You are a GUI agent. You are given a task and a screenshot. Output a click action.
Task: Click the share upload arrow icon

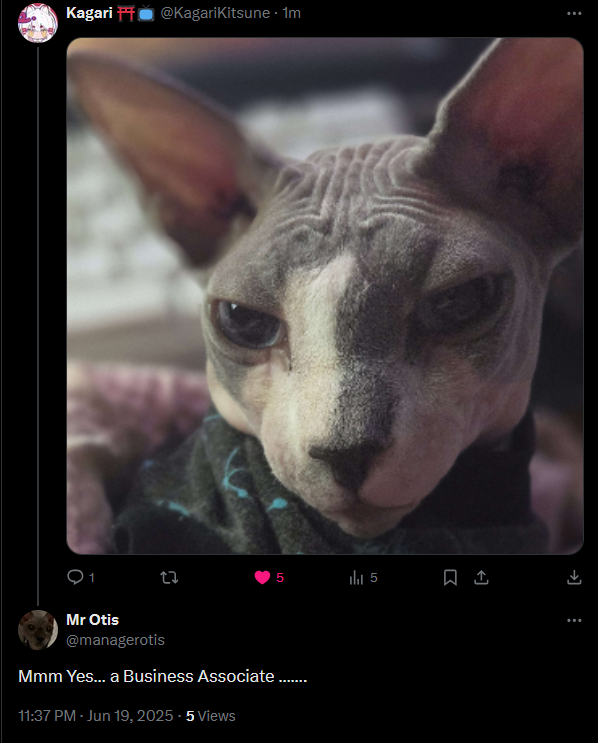coord(481,577)
